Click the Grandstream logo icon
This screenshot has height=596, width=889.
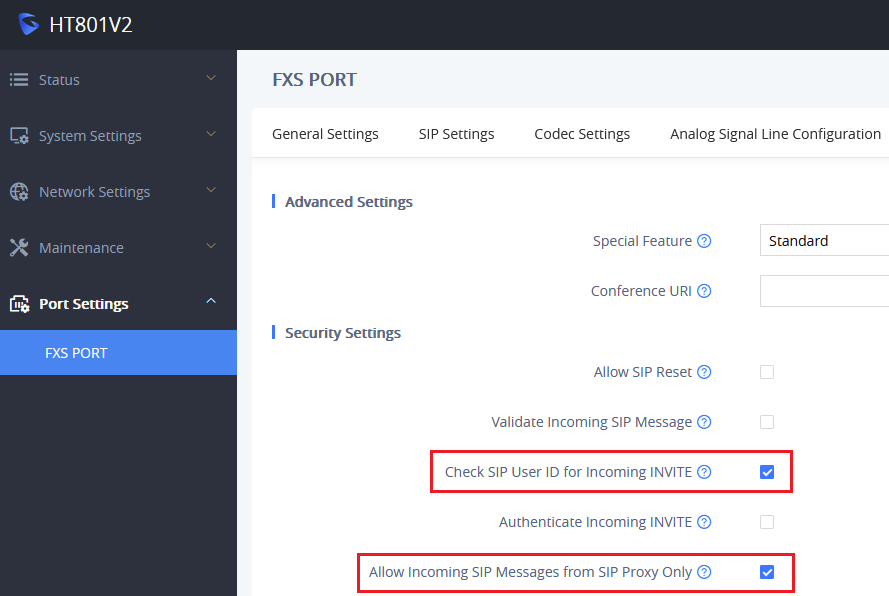pyautogui.click(x=28, y=24)
